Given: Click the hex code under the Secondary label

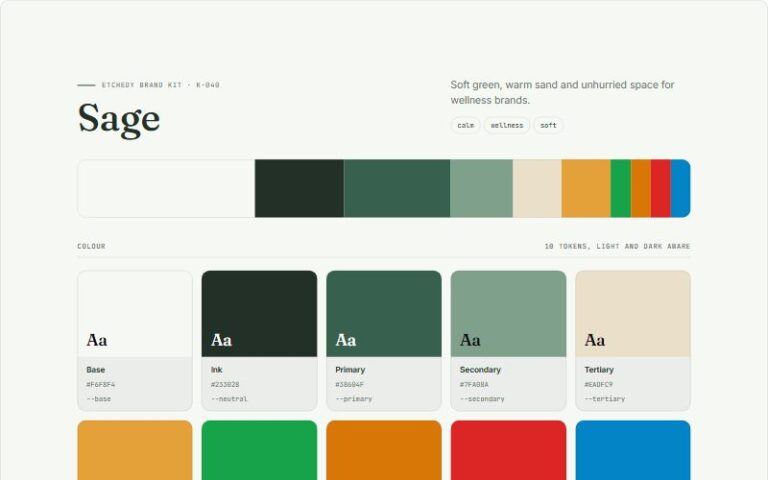Looking at the screenshot, I should [x=474, y=384].
